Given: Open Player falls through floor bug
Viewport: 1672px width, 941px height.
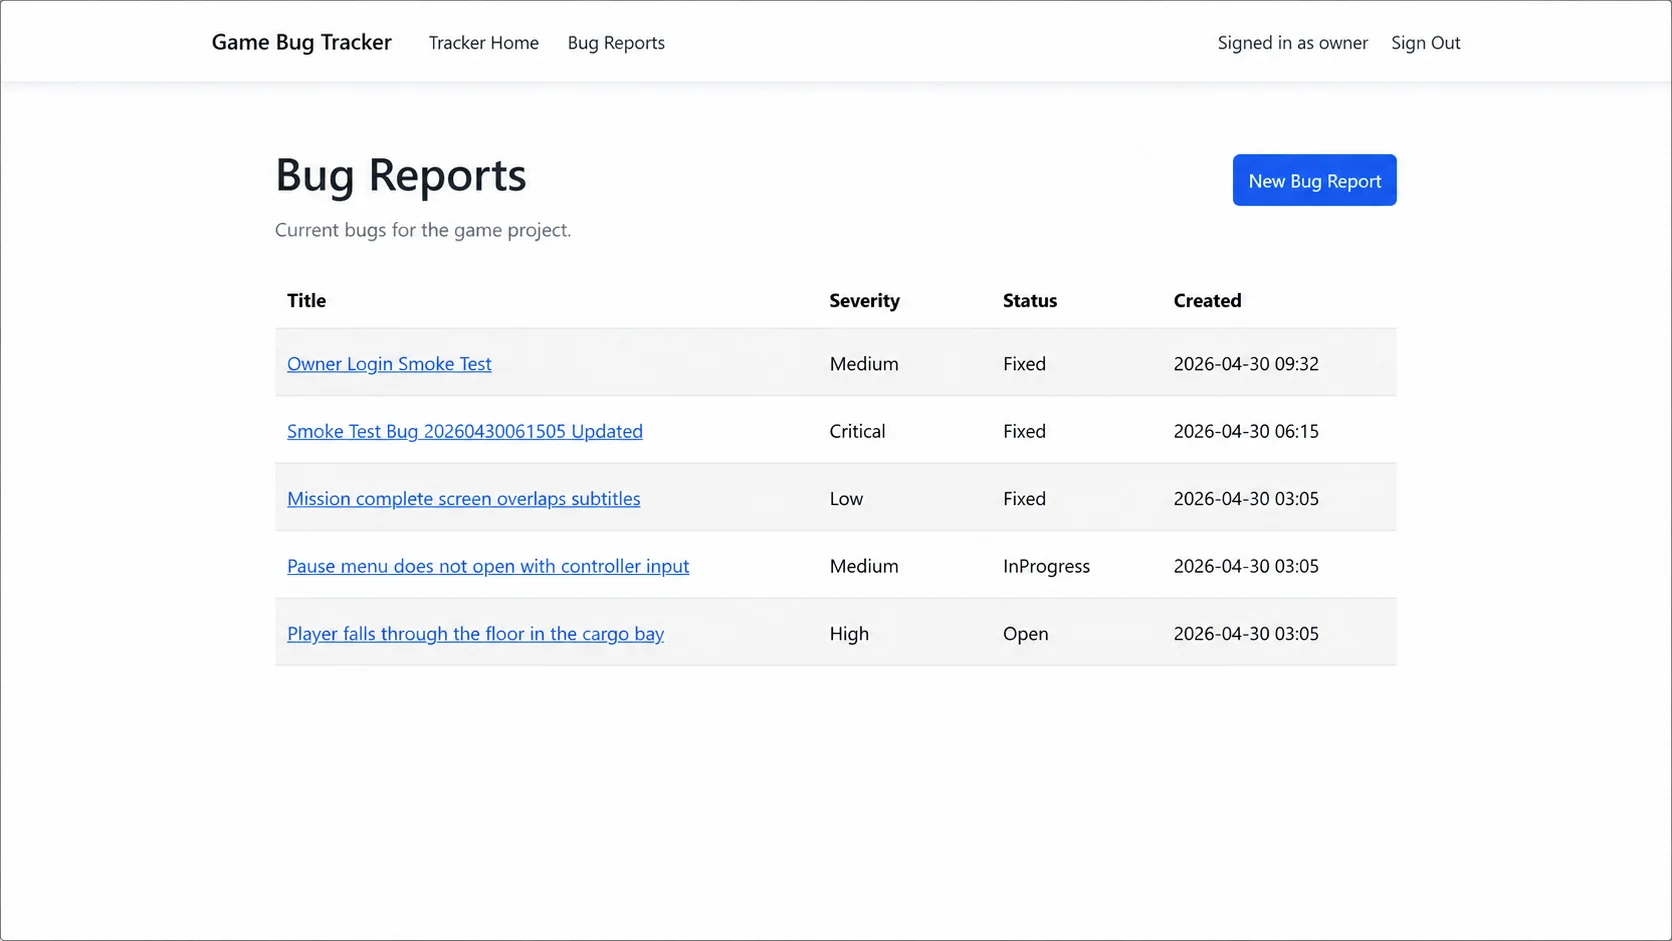Looking at the screenshot, I should tap(475, 633).
